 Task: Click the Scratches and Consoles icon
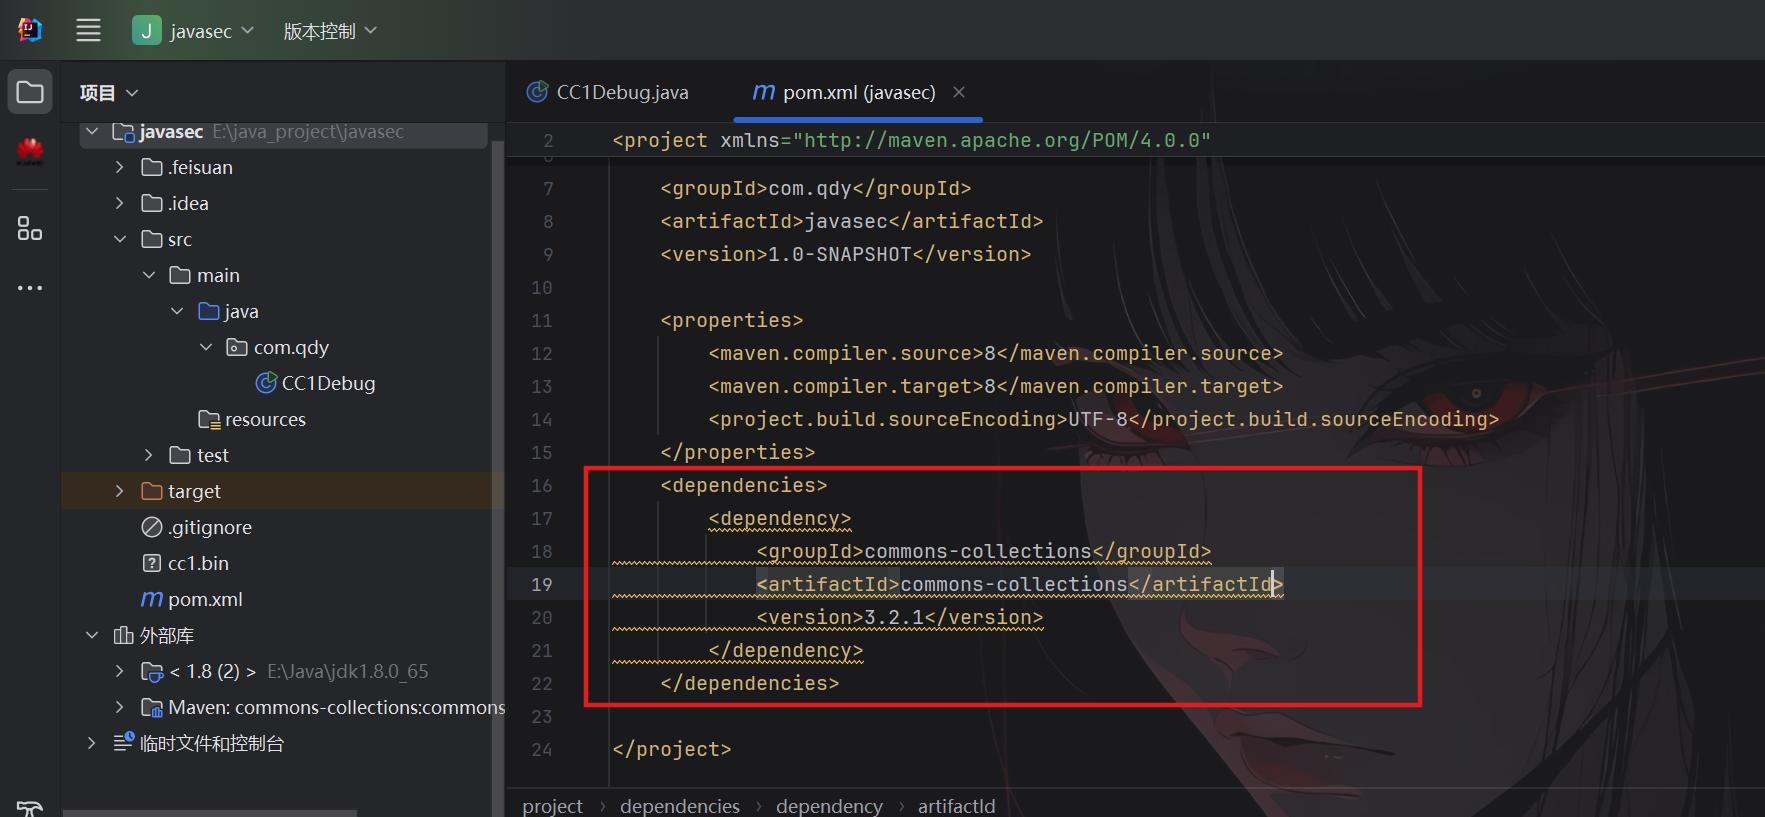point(124,742)
